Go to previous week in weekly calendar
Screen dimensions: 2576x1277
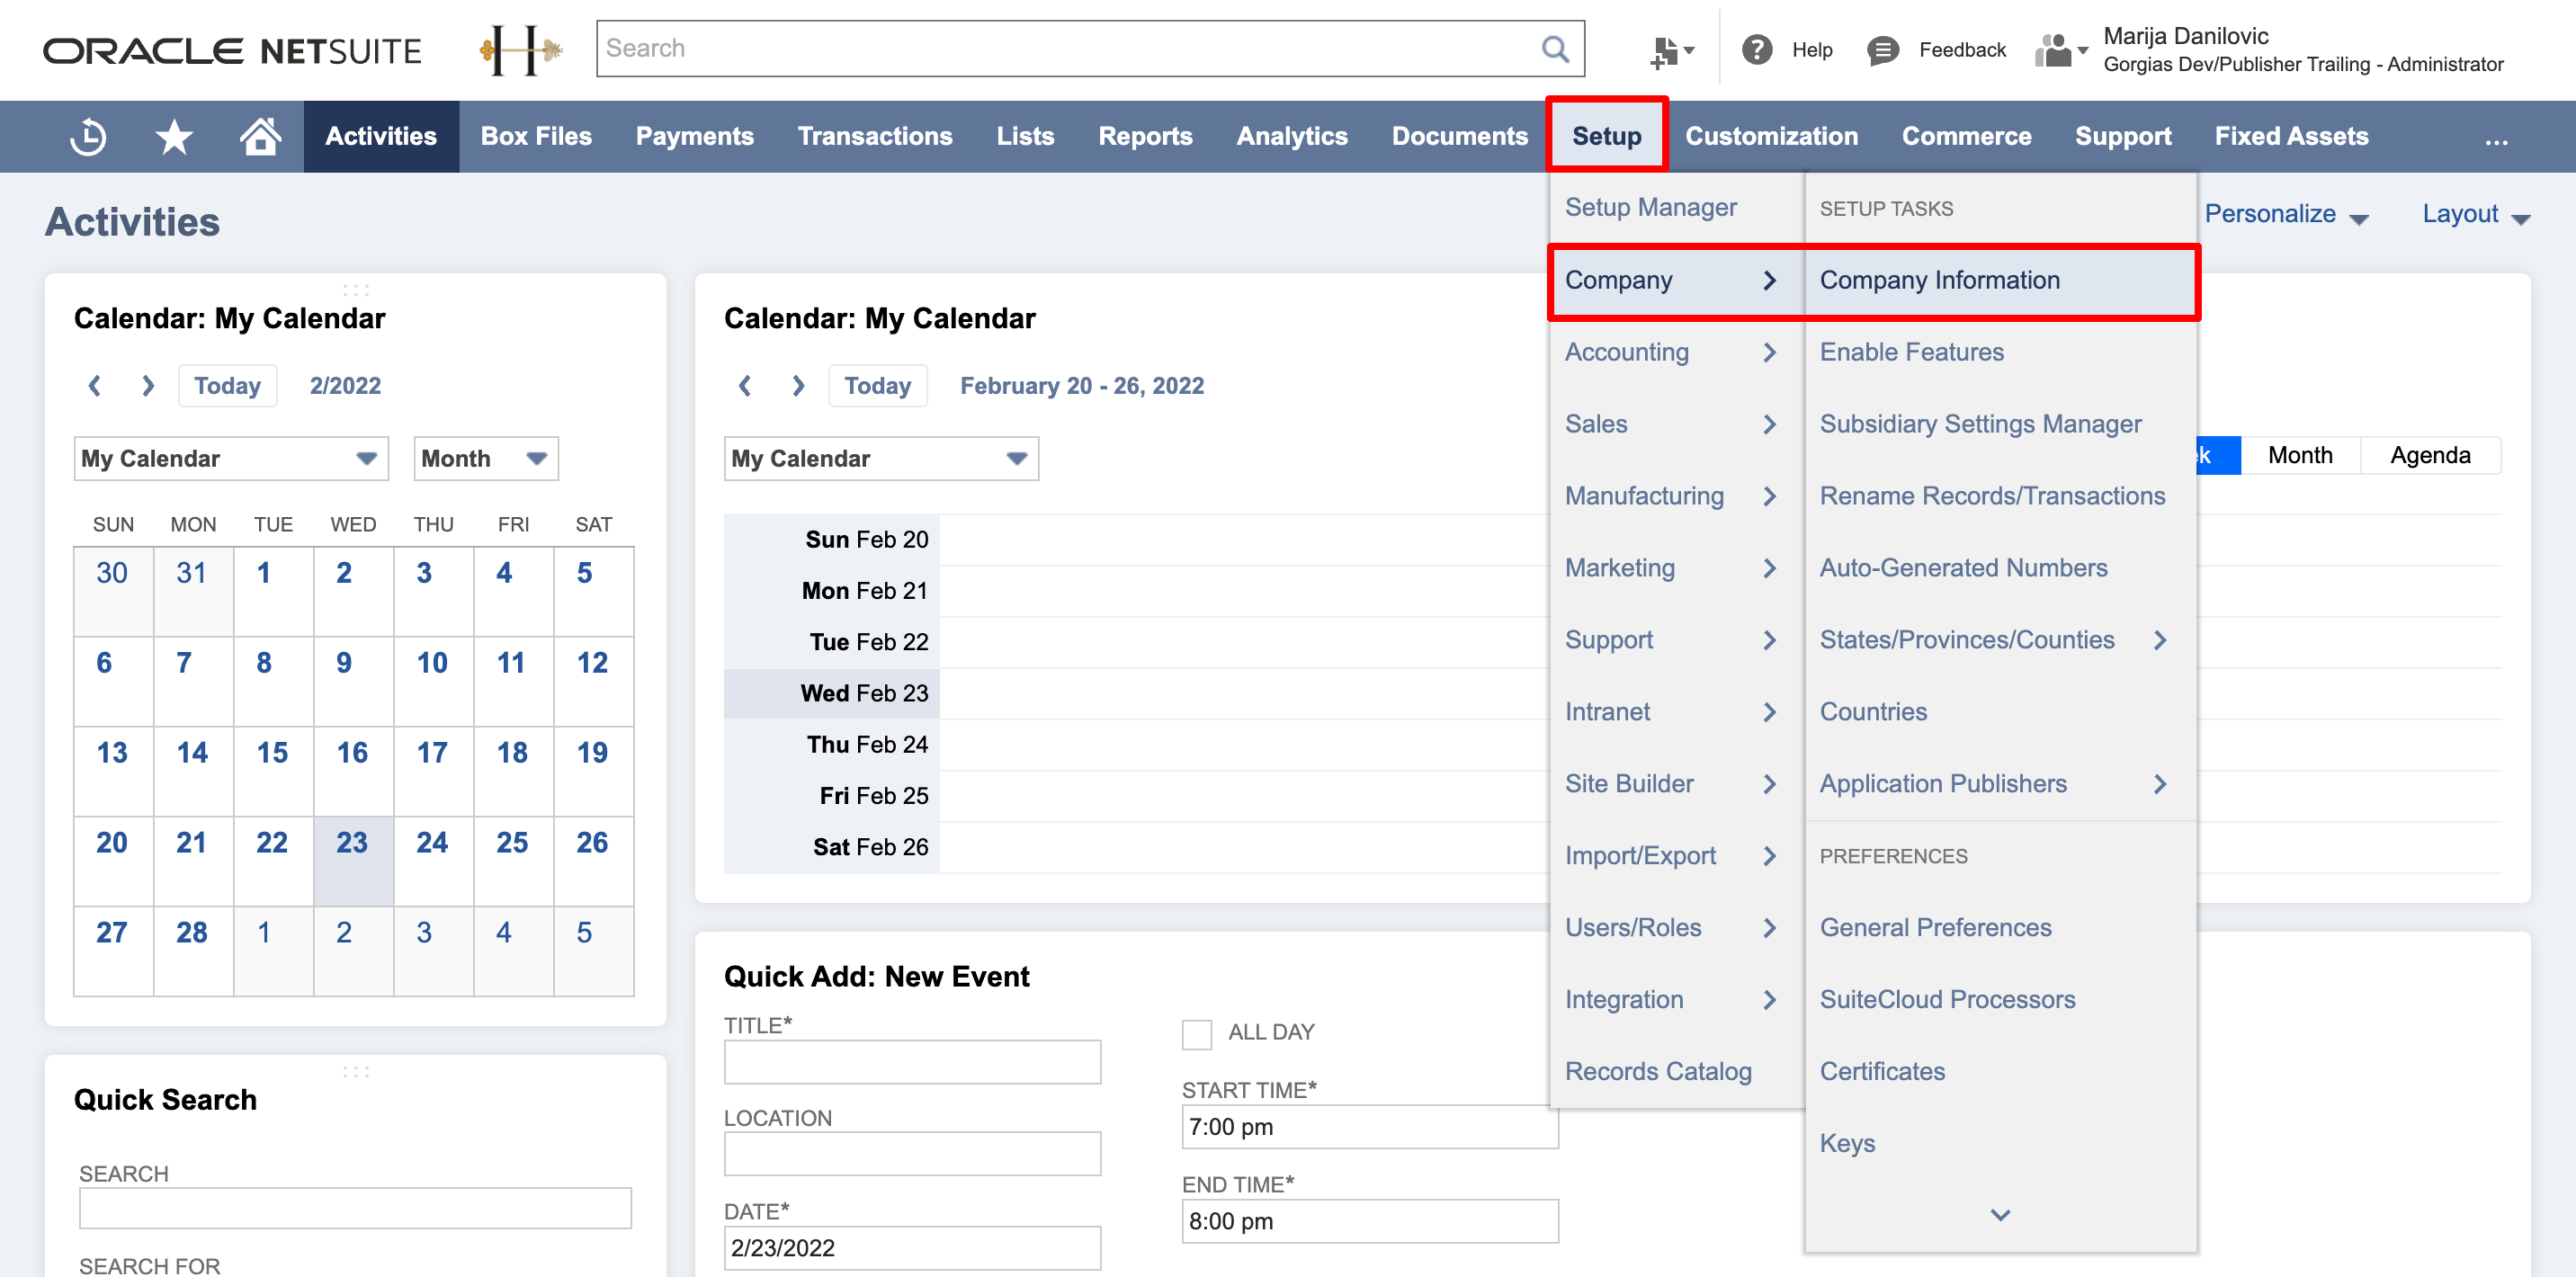click(745, 386)
